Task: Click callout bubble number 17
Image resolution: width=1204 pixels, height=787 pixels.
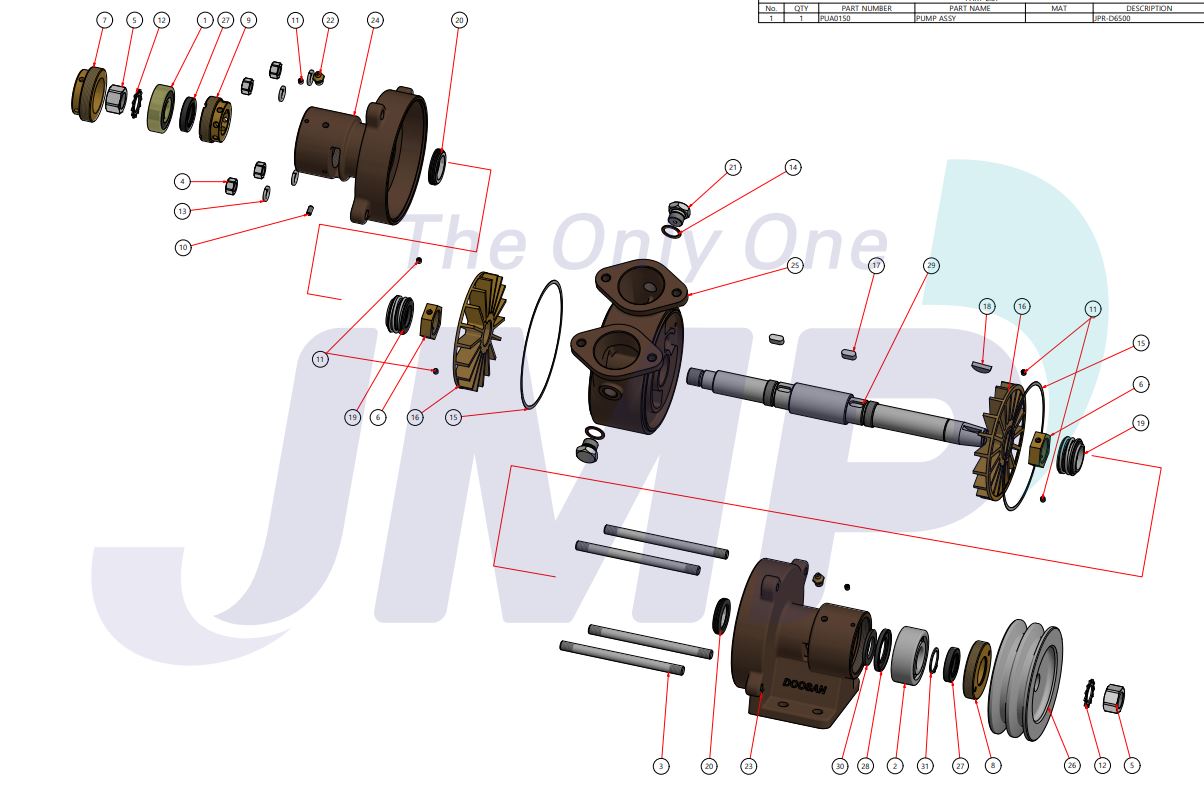Action: pos(876,266)
